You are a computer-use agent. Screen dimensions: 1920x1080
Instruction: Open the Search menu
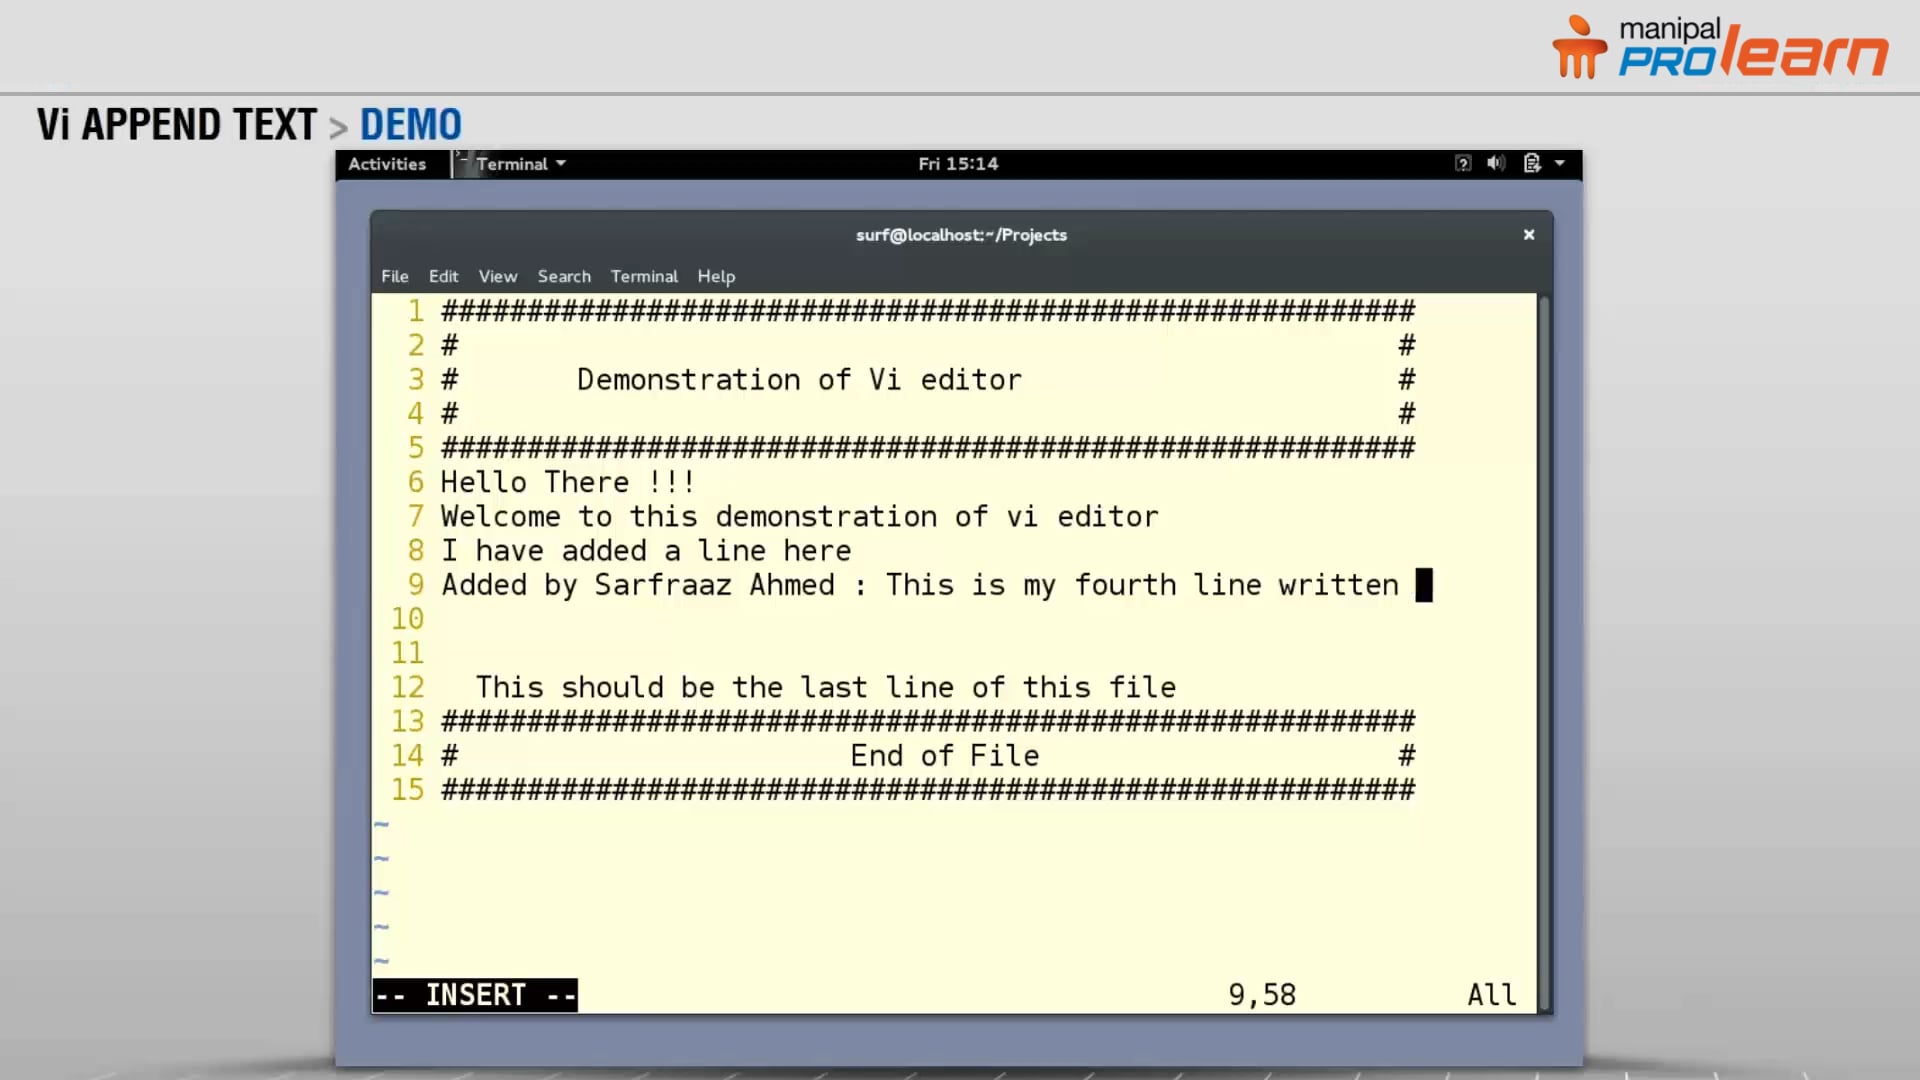point(563,276)
